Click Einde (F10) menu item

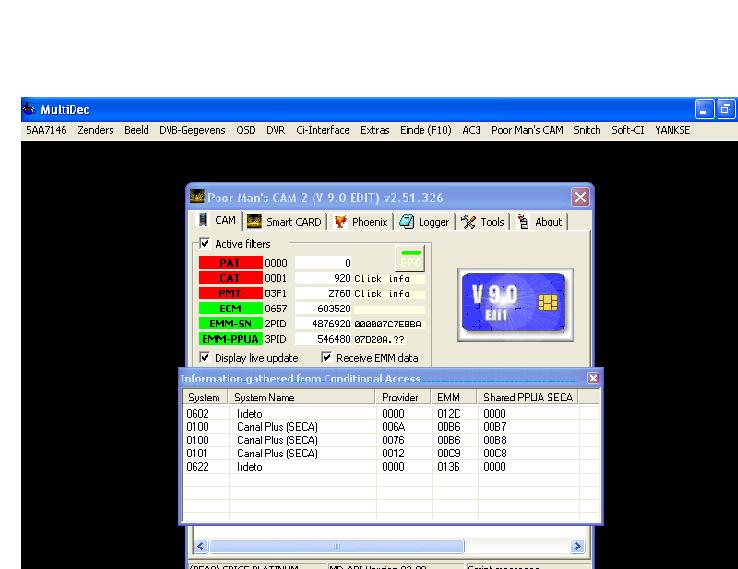[x=425, y=130]
